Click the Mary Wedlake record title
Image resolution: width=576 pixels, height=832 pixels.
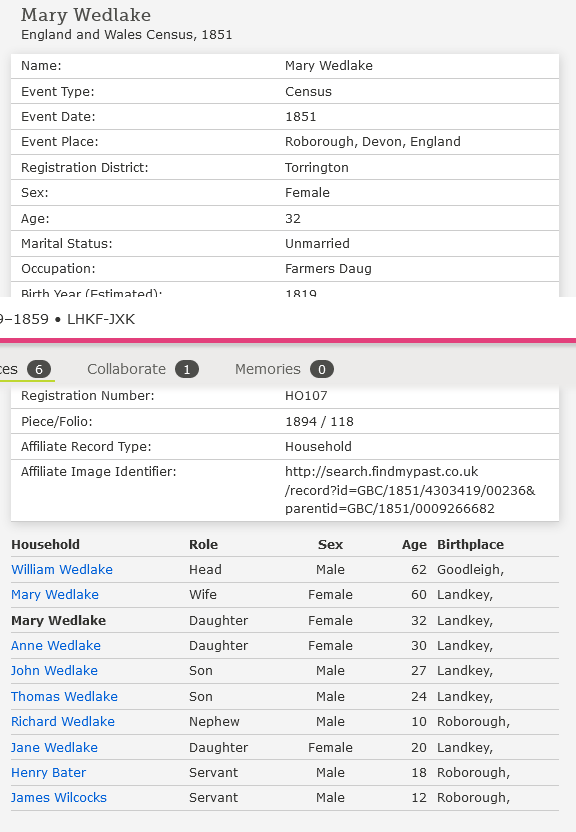(86, 15)
